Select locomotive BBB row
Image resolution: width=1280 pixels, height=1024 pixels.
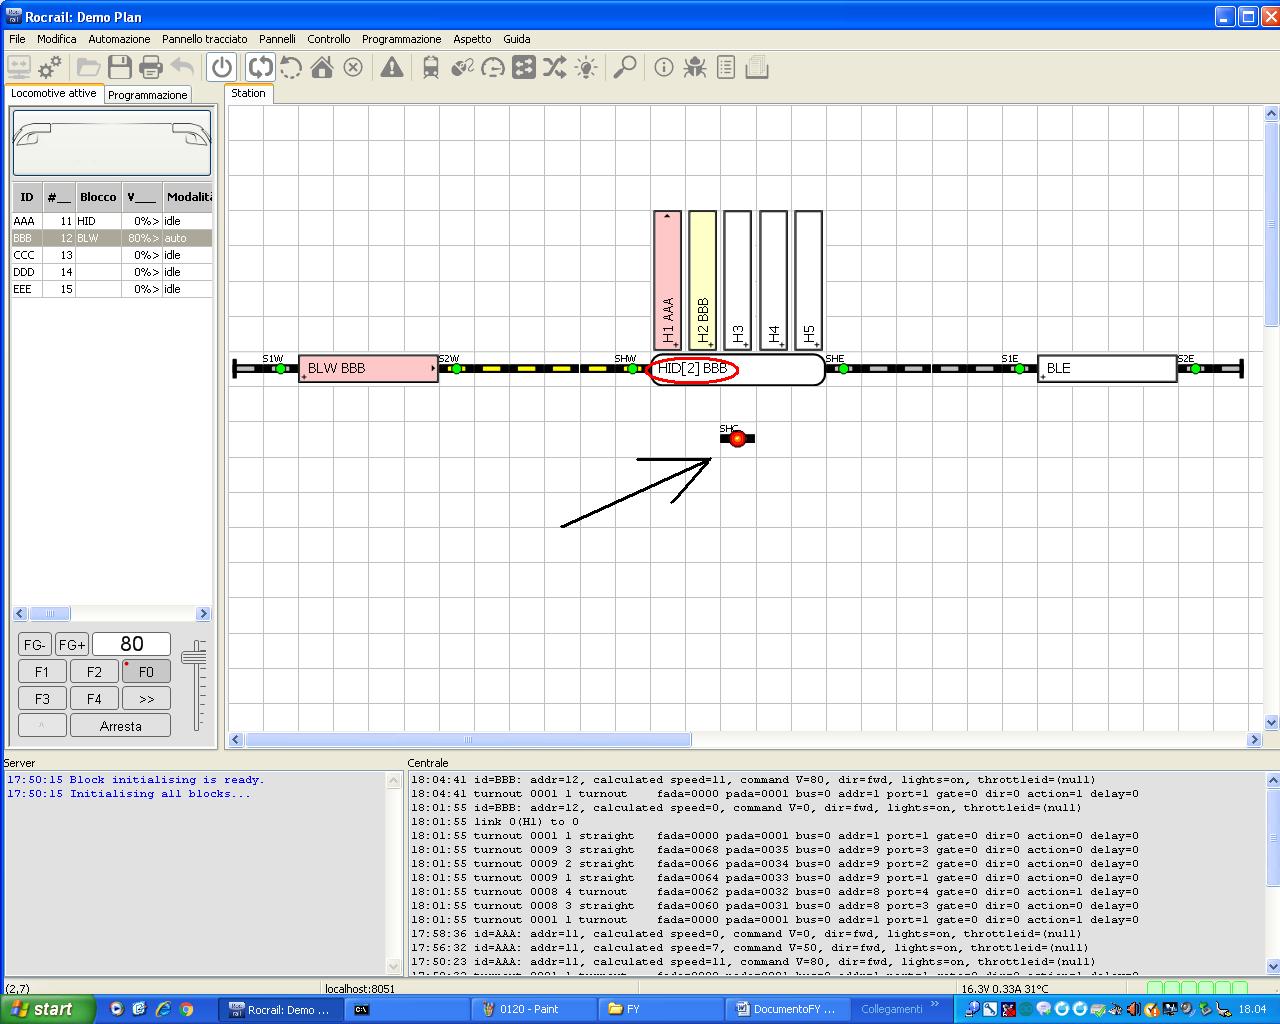tap(112, 238)
